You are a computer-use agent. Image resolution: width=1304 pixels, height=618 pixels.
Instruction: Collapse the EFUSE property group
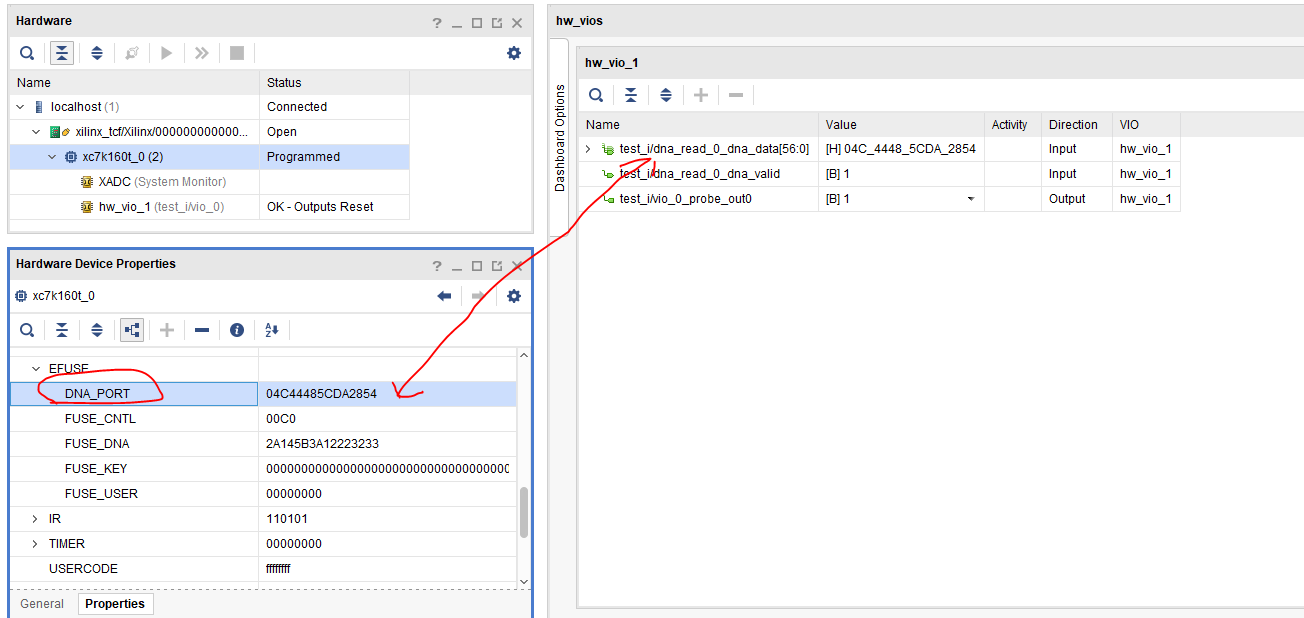tap(36, 369)
